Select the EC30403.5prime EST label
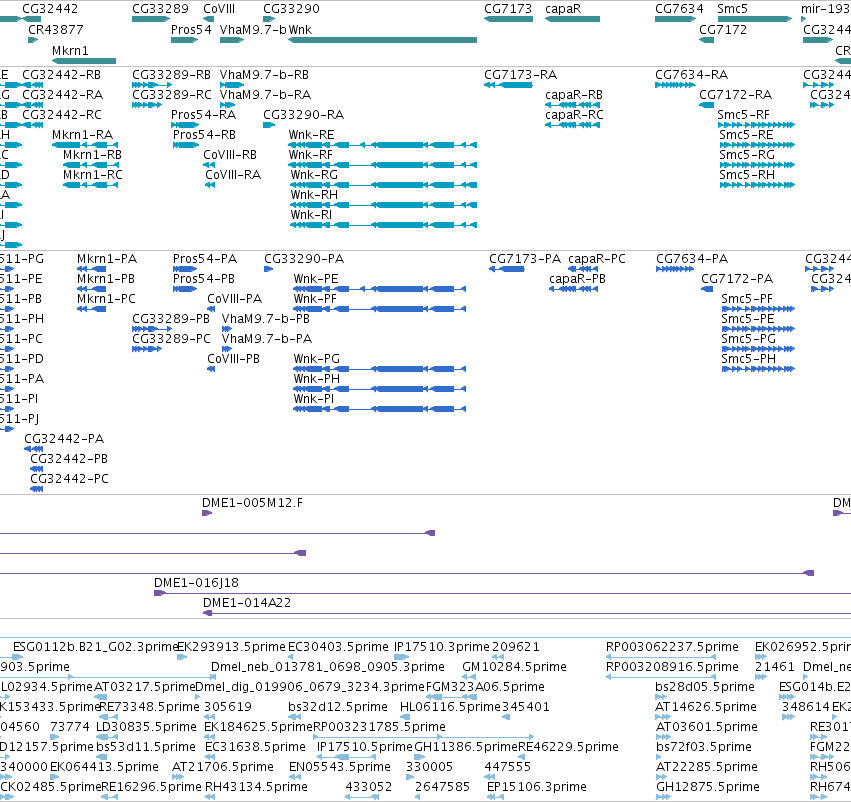Image resolution: width=851 pixels, height=802 pixels. tap(338, 647)
